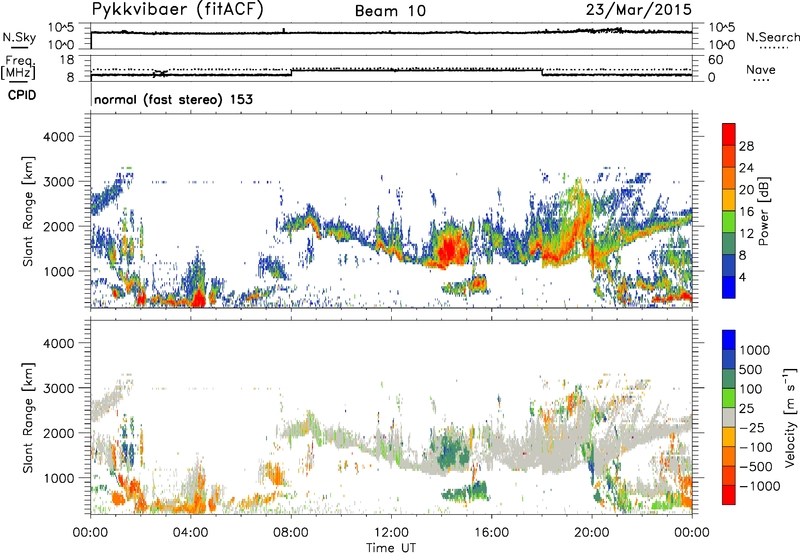Click the 10^5 tick beside N.Sky
This screenshot has width=800, height=554.
pyautogui.click(x=61, y=28)
